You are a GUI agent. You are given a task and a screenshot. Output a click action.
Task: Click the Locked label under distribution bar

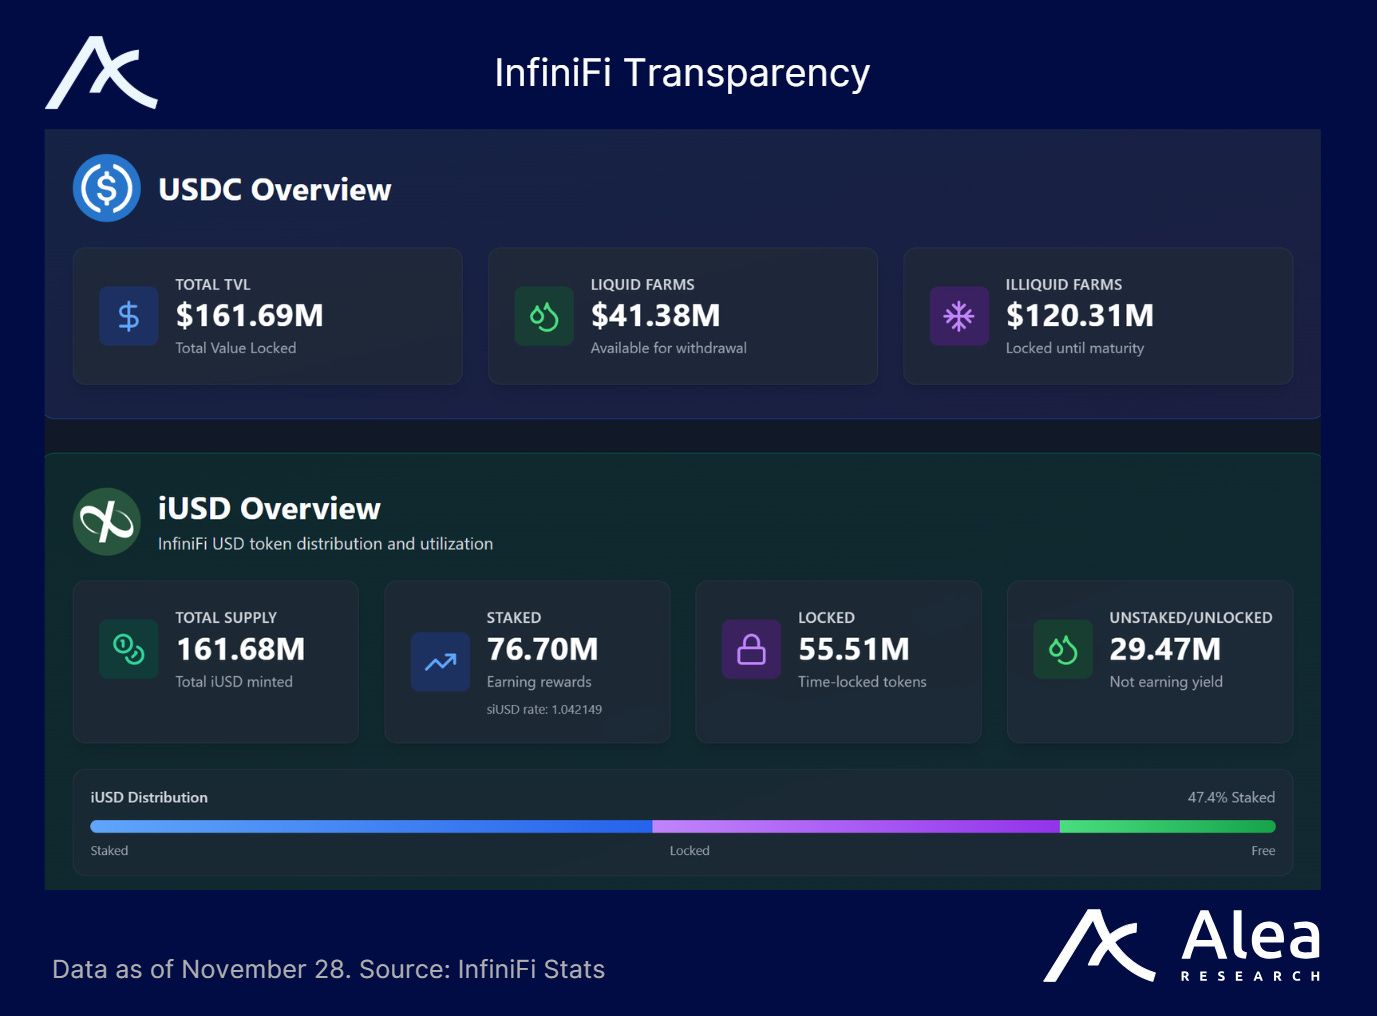click(690, 850)
